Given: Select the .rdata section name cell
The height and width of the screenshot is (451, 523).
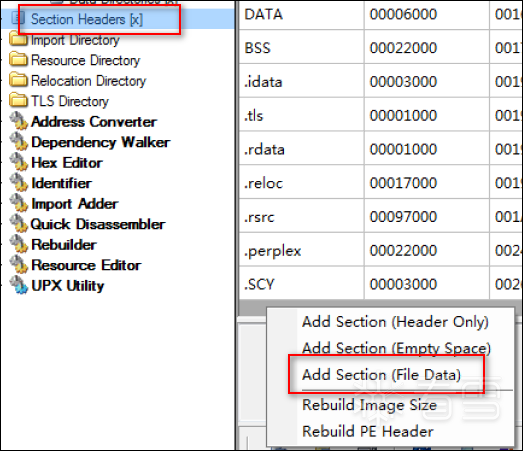Looking at the screenshot, I should click(302, 149).
